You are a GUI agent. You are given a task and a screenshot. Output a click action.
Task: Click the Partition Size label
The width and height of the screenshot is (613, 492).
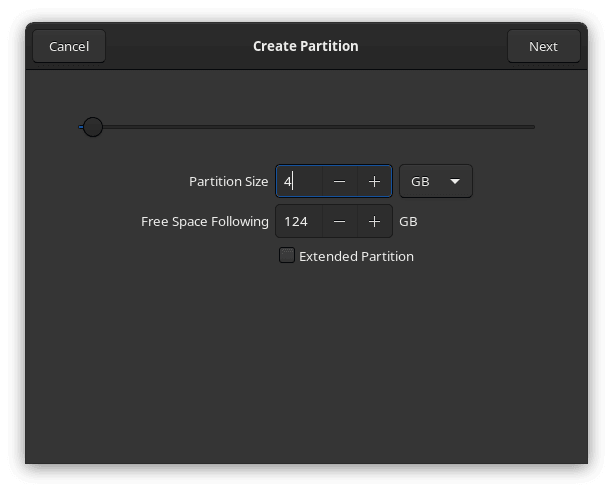click(228, 181)
